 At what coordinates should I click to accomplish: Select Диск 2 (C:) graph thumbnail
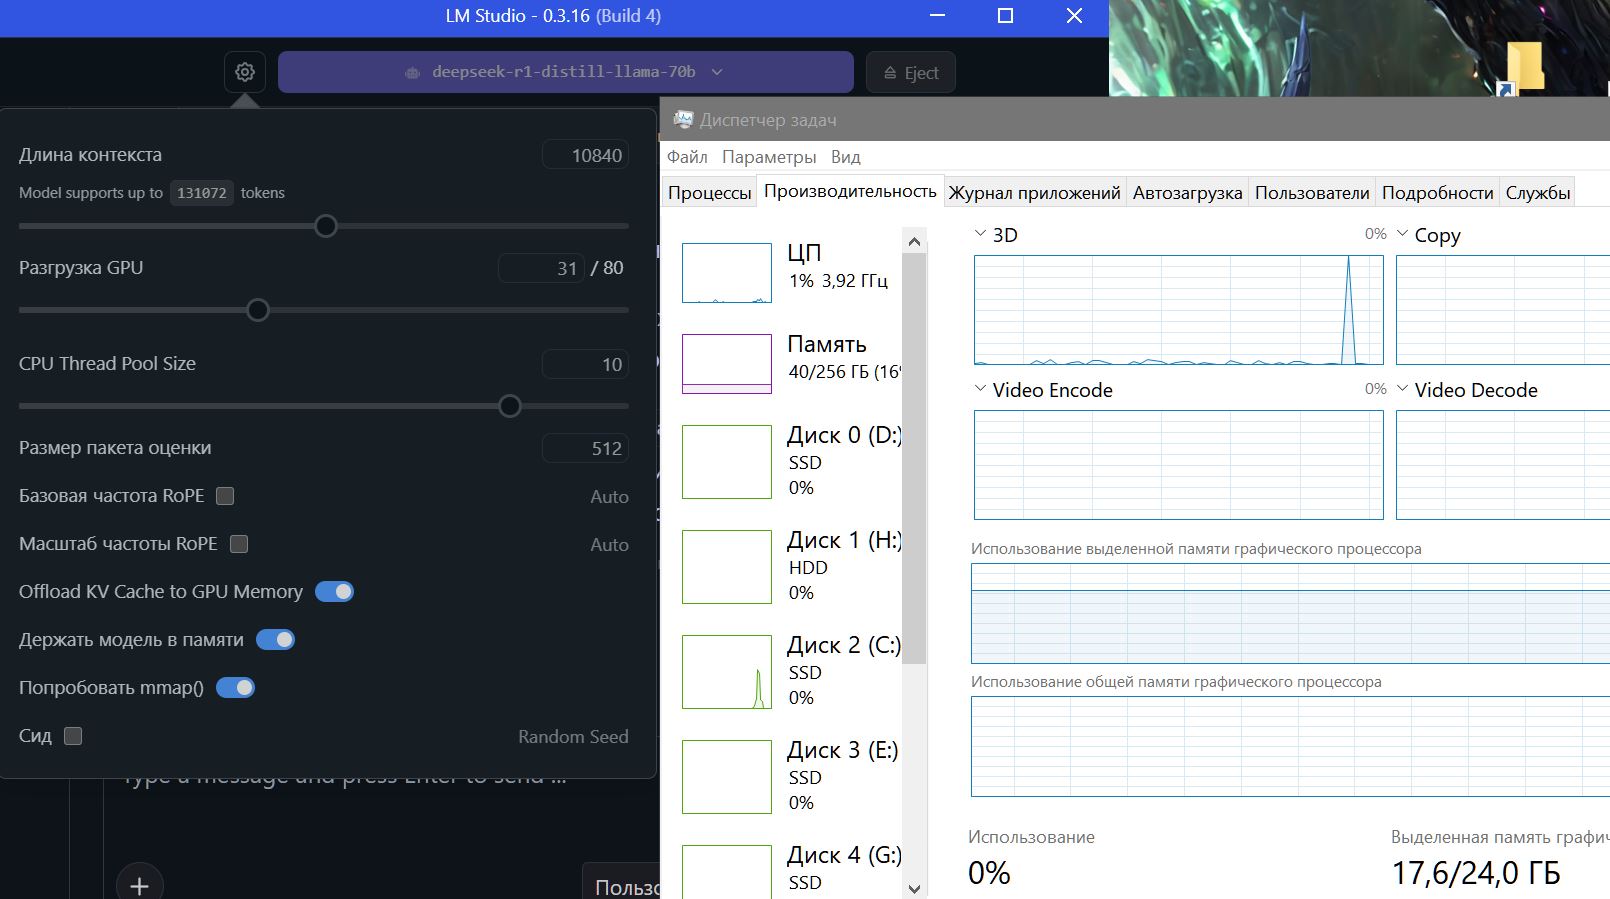pyautogui.click(x=727, y=672)
